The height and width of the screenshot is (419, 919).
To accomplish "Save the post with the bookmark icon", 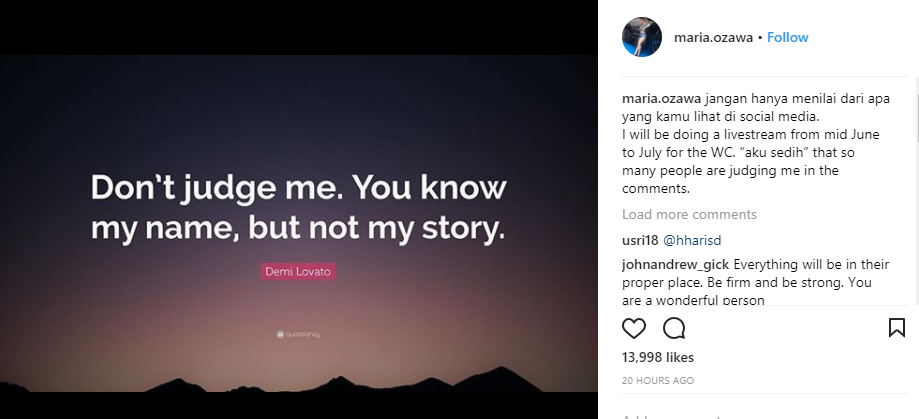I will click(x=896, y=328).
